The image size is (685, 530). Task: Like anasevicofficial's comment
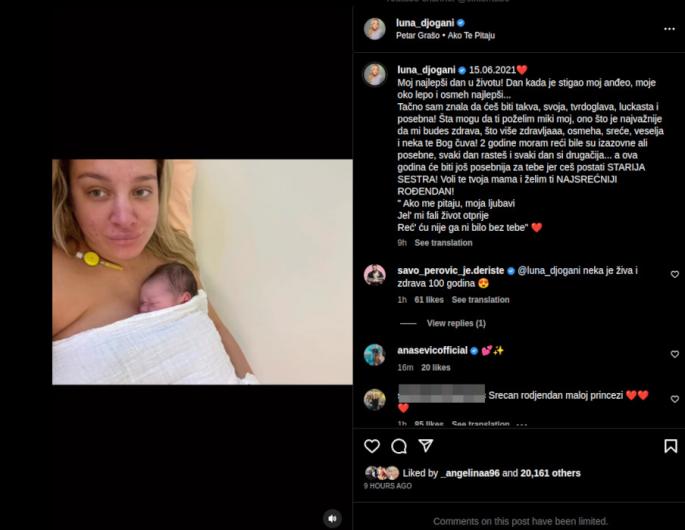tap(675, 354)
